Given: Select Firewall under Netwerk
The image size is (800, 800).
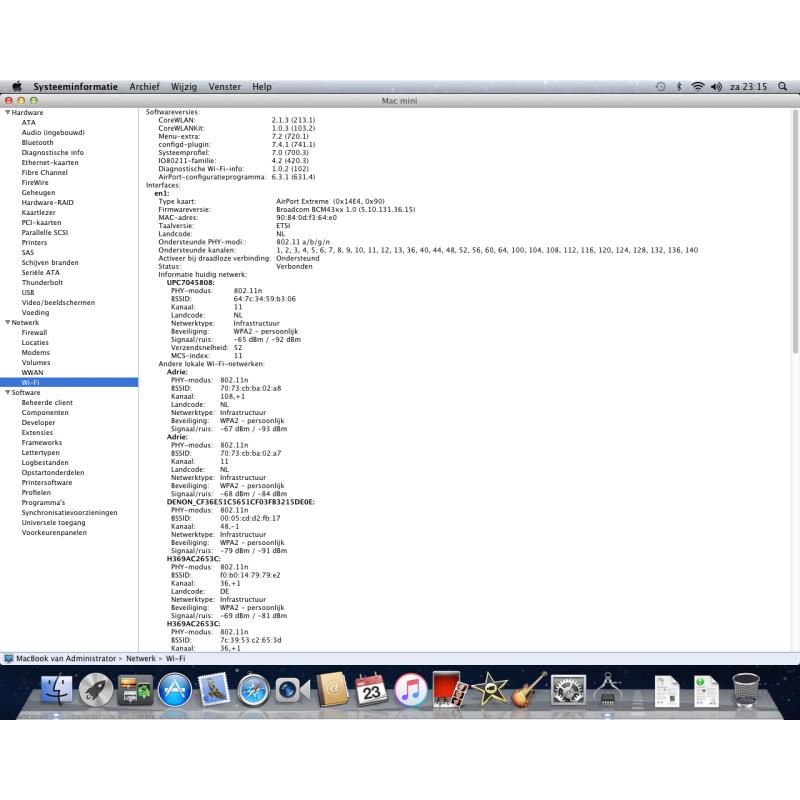Looking at the screenshot, I should point(34,333).
